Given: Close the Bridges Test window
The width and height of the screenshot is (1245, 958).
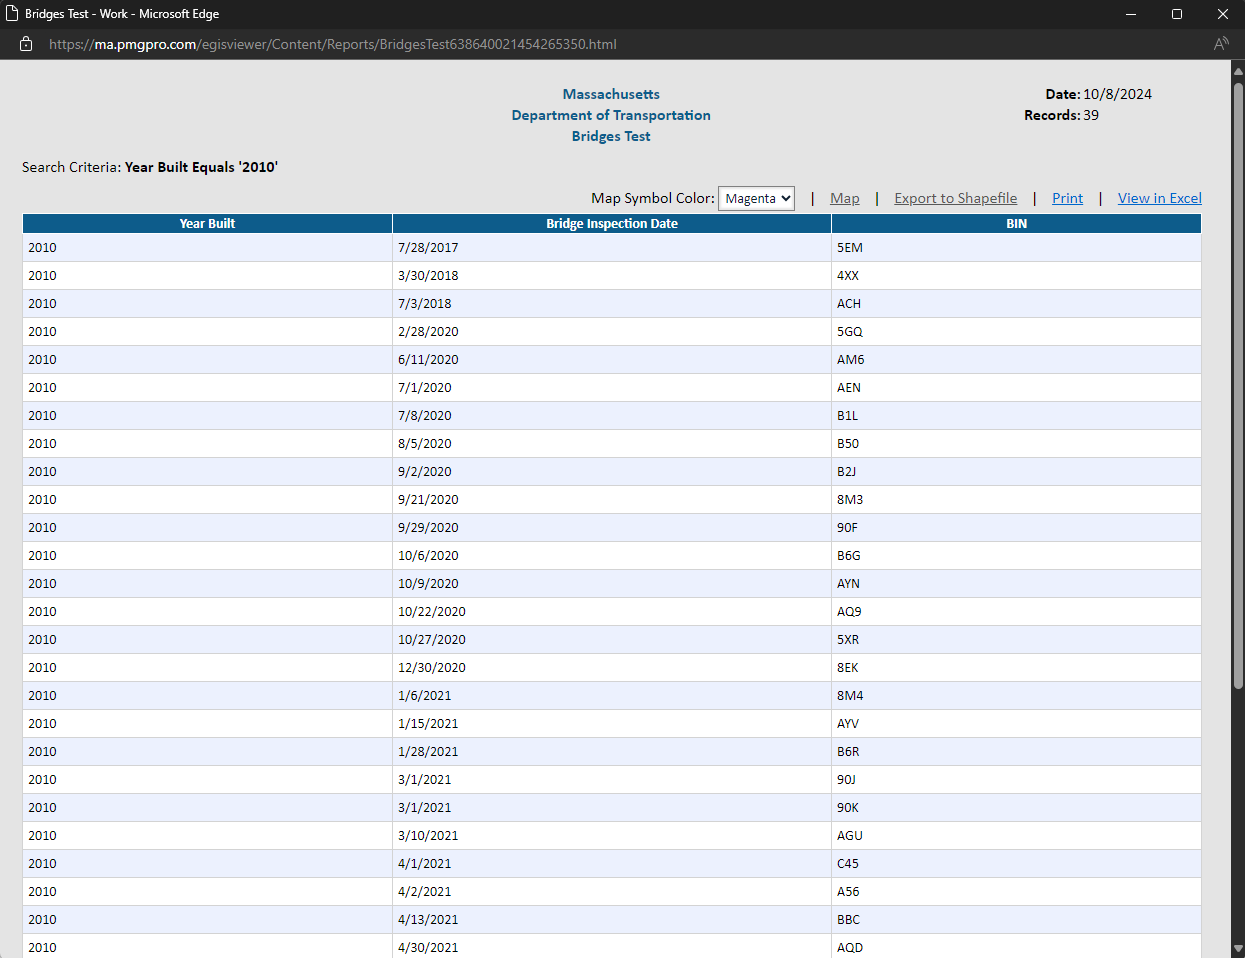Looking at the screenshot, I should [1222, 14].
